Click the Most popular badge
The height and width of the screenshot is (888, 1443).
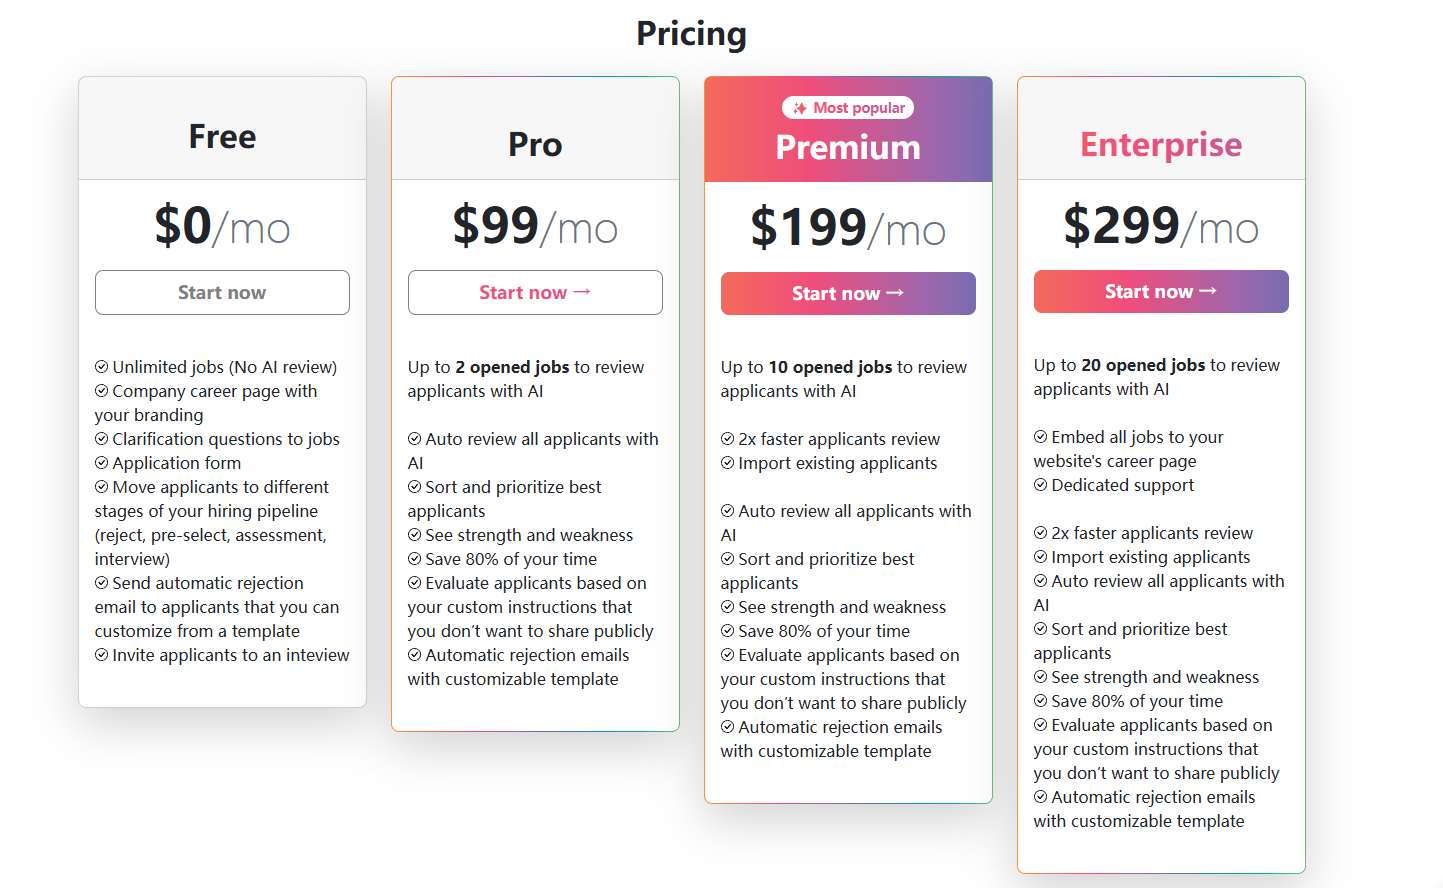click(848, 108)
